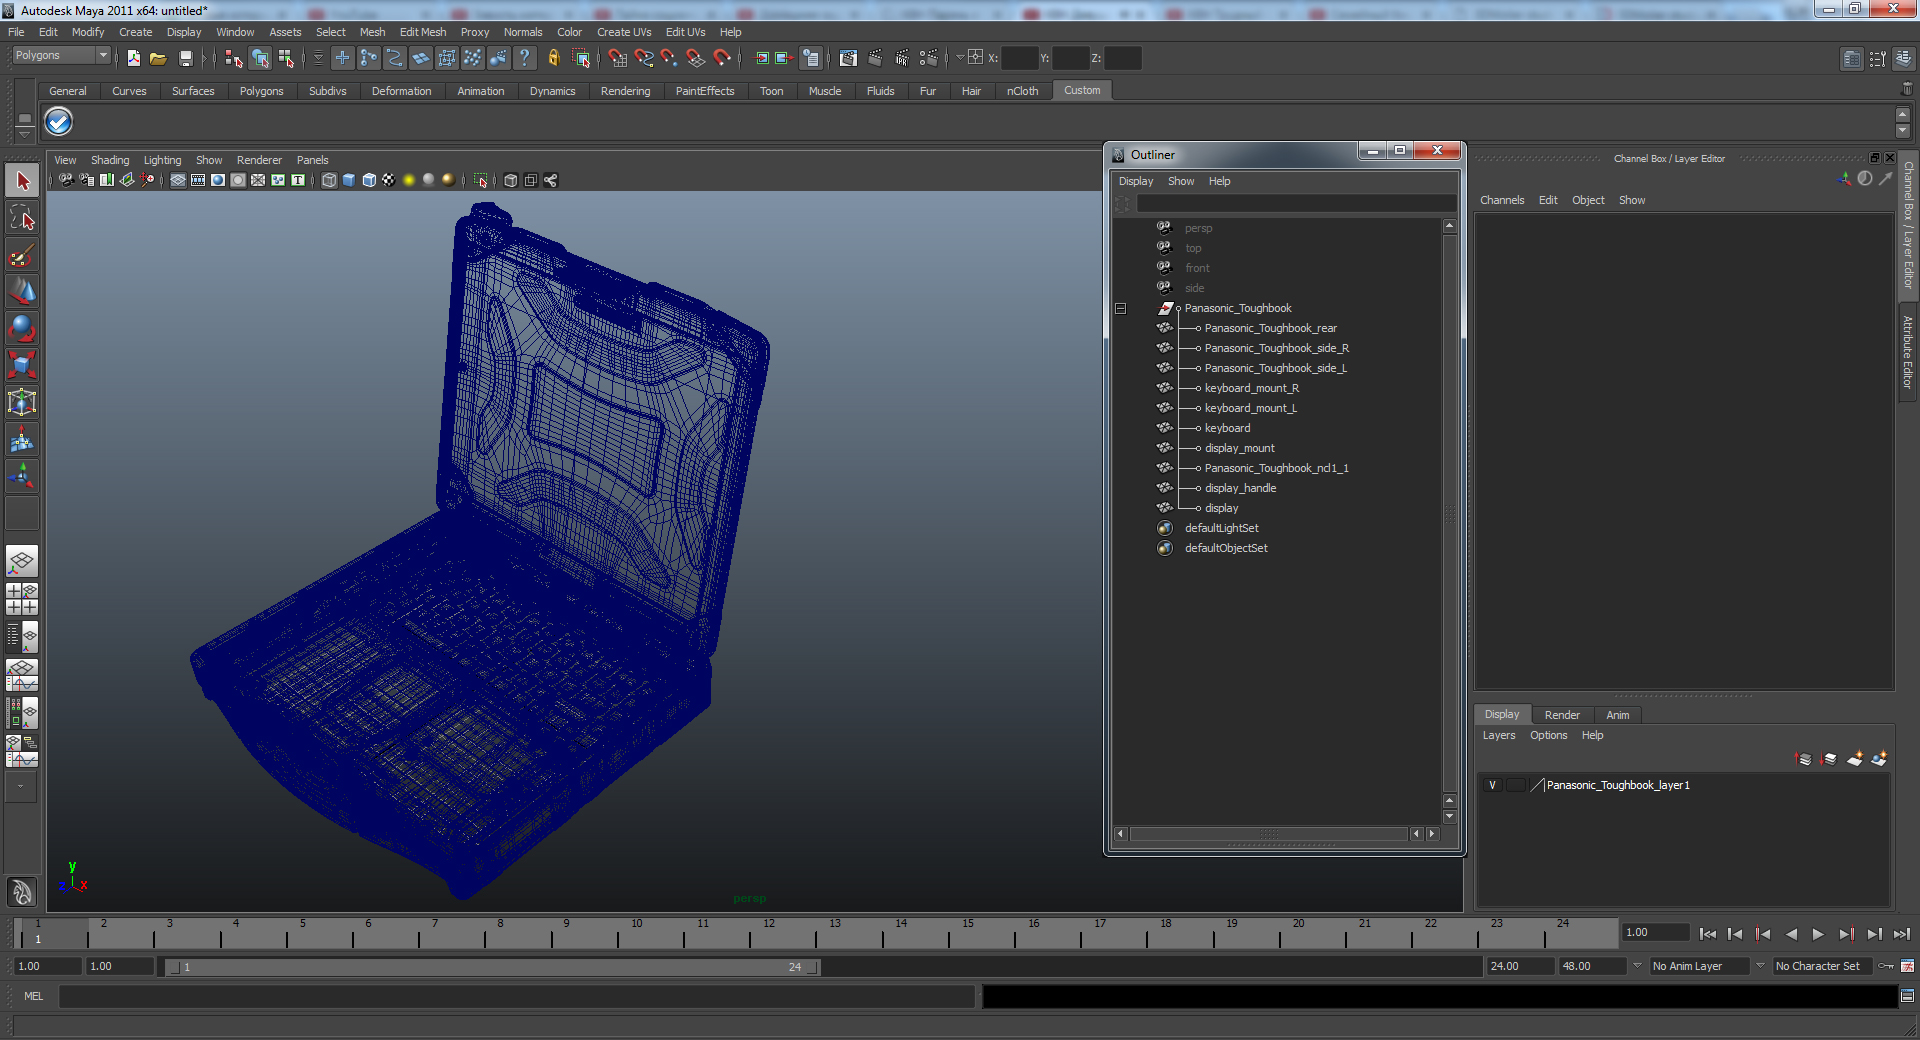Click play backwards button
The width and height of the screenshot is (1920, 1040).
click(x=1791, y=934)
